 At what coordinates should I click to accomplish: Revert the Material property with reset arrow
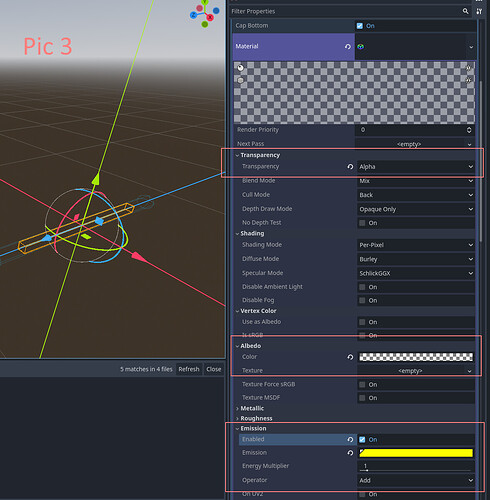tap(348, 47)
